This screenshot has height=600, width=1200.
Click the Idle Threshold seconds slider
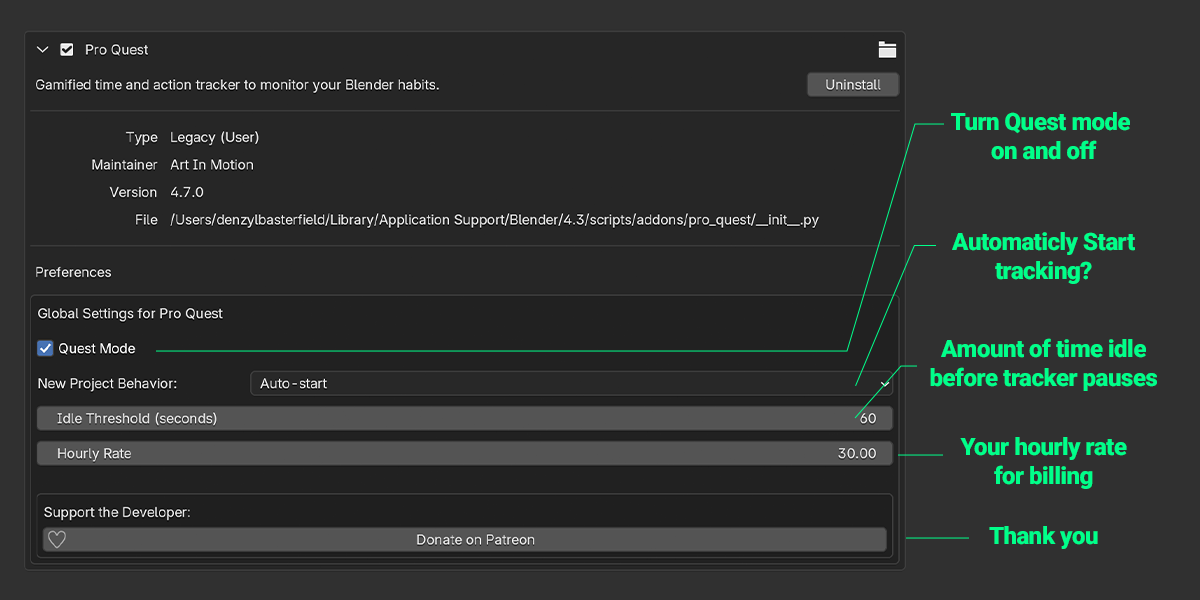coord(465,418)
